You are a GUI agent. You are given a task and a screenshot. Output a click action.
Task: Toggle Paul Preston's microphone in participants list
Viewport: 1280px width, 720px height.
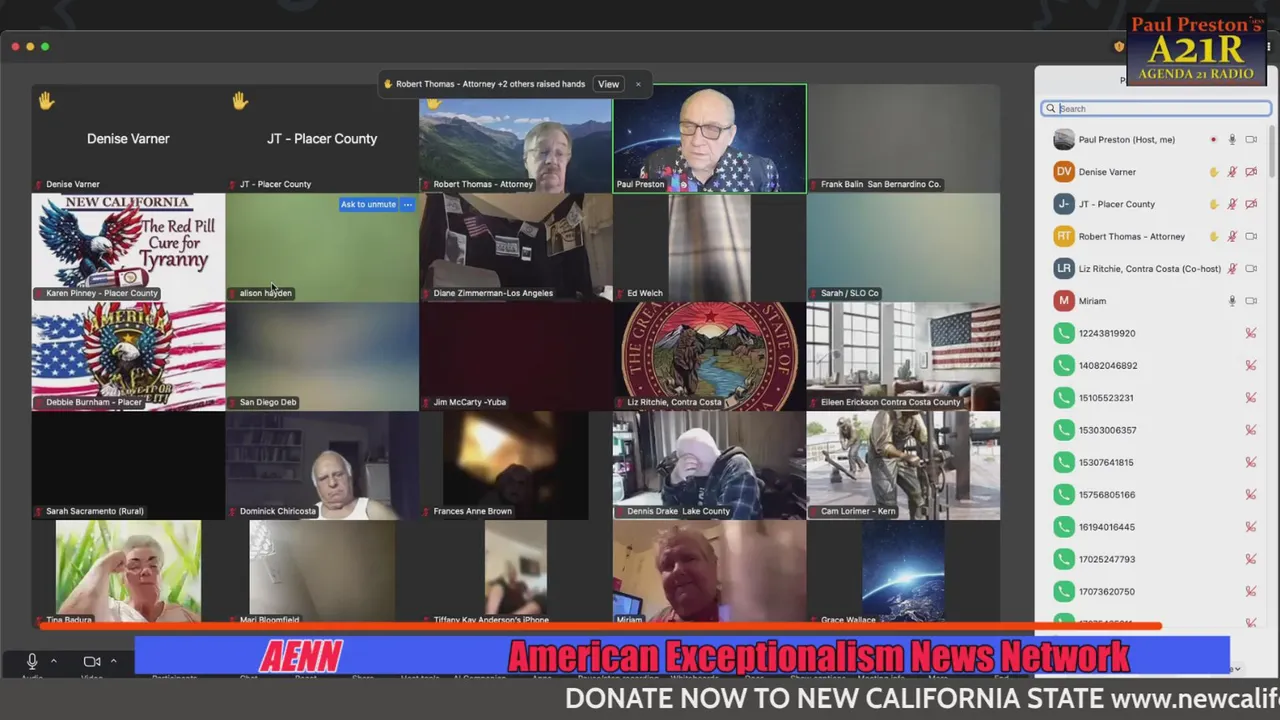pyautogui.click(x=1232, y=140)
